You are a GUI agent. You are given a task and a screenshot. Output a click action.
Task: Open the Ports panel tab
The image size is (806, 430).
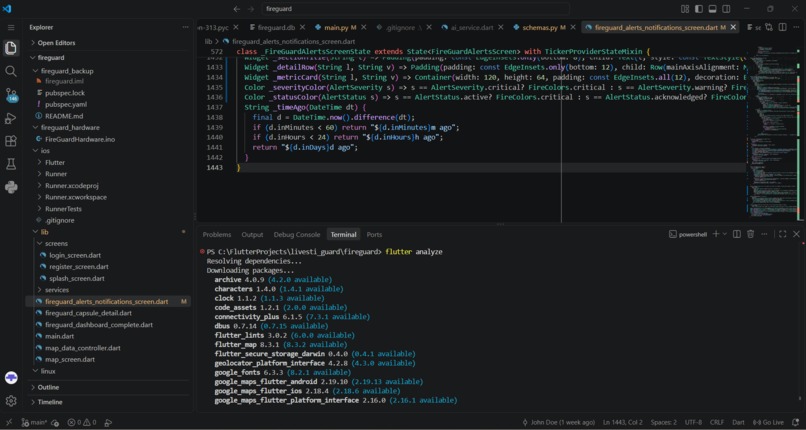[374, 234]
